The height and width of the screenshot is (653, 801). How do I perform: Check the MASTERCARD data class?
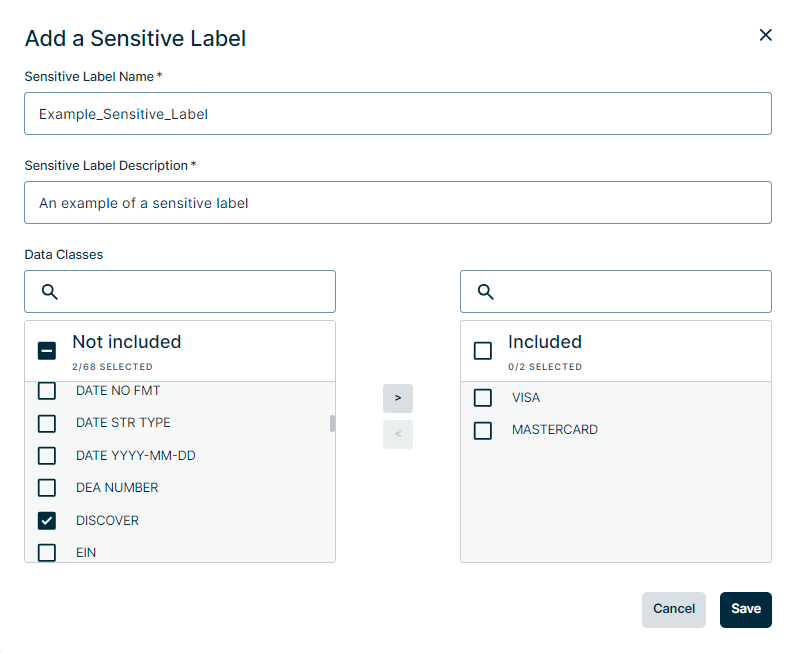[482, 429]
